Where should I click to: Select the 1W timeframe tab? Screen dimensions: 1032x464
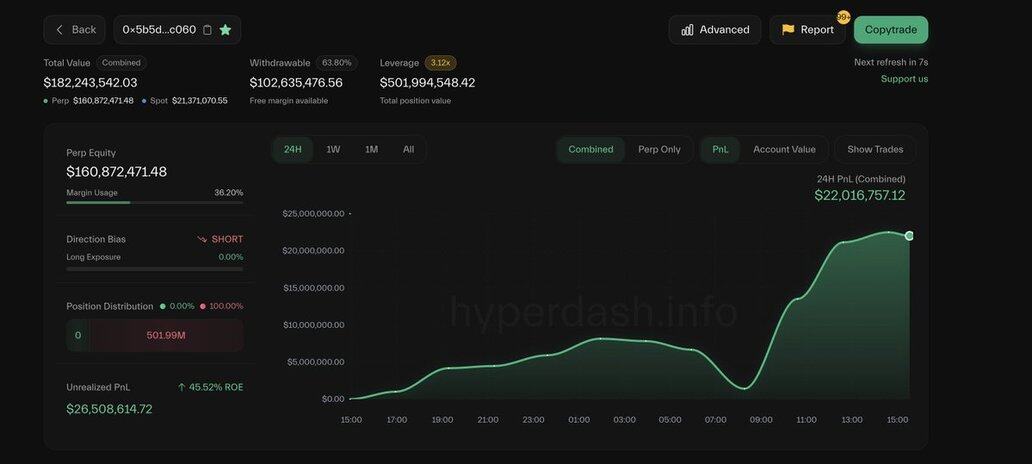[333, 149]
